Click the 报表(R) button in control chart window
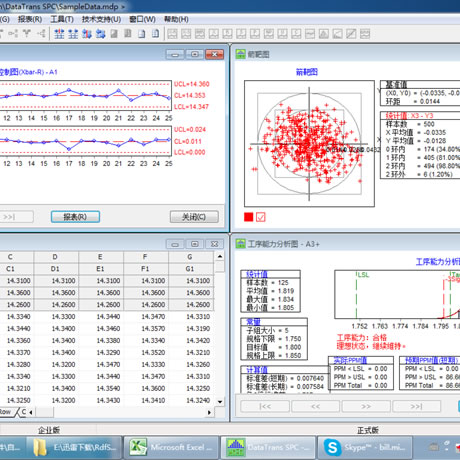Image resolution: width=460 pixels, height=460 pixels. [75, 217]
